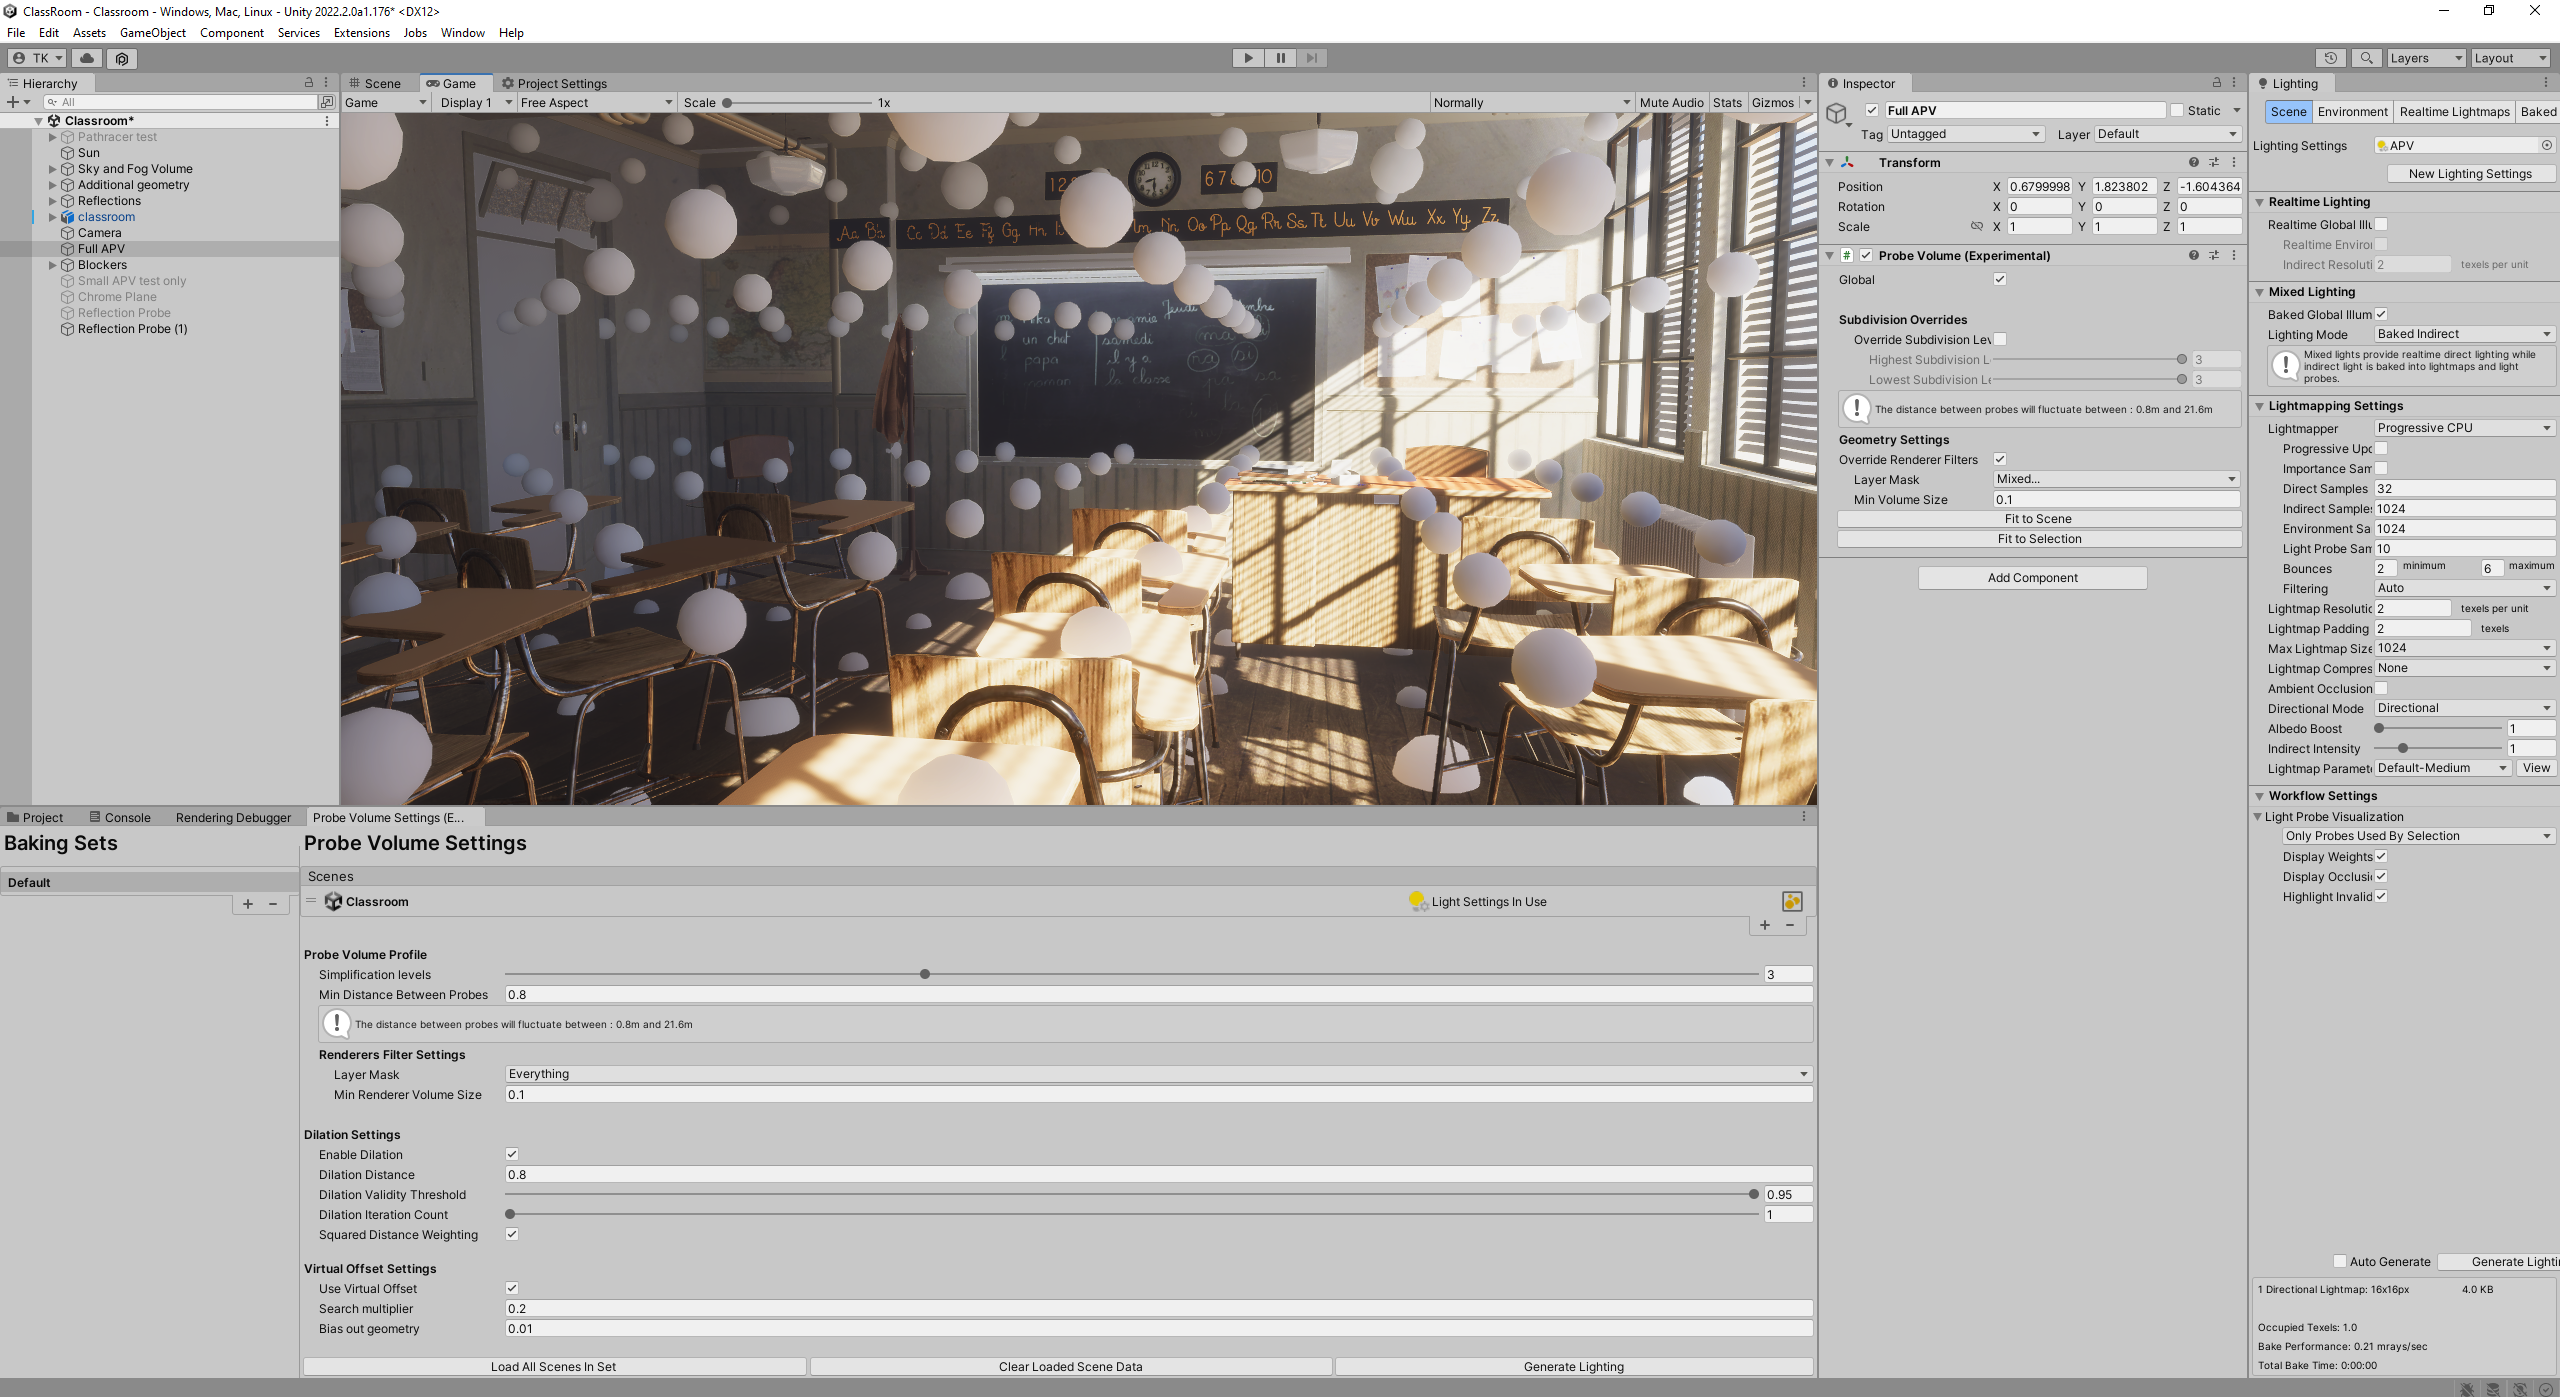2560x1397 pixels.
Task: Click the Hierarchy panel lock icon
Action: [x=309, y=83]
